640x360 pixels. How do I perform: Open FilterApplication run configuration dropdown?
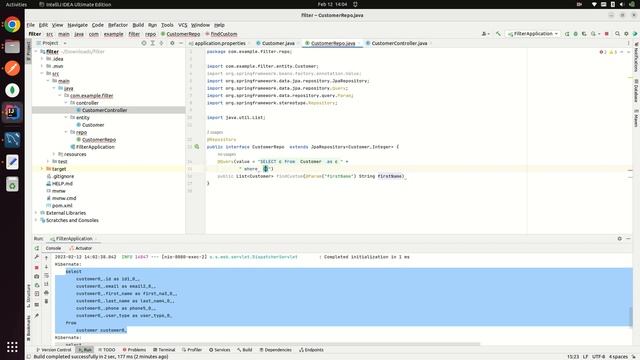click(533, 34)
